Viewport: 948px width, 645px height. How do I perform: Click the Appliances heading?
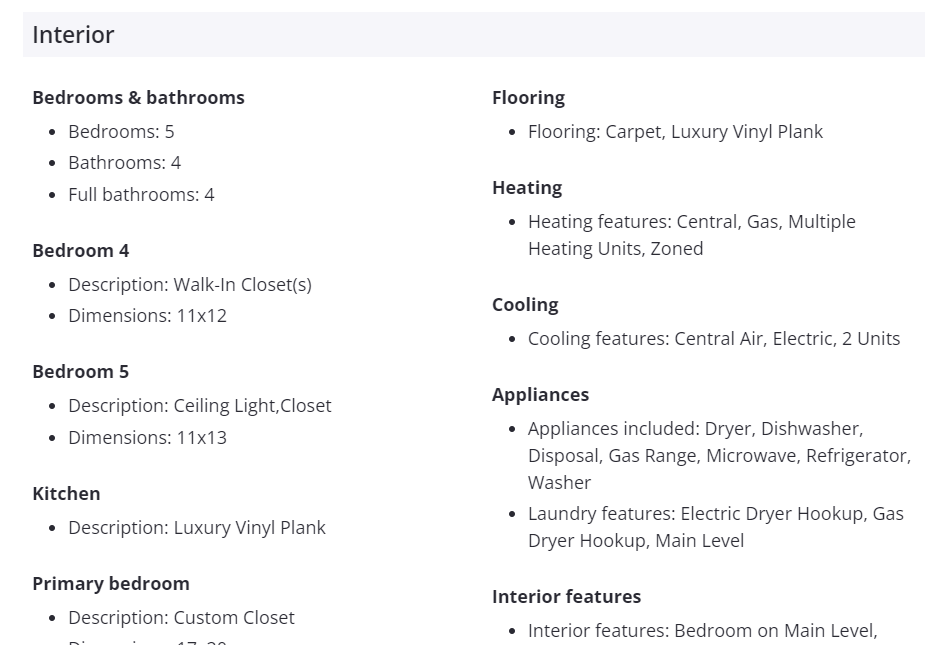pos(540,394)
